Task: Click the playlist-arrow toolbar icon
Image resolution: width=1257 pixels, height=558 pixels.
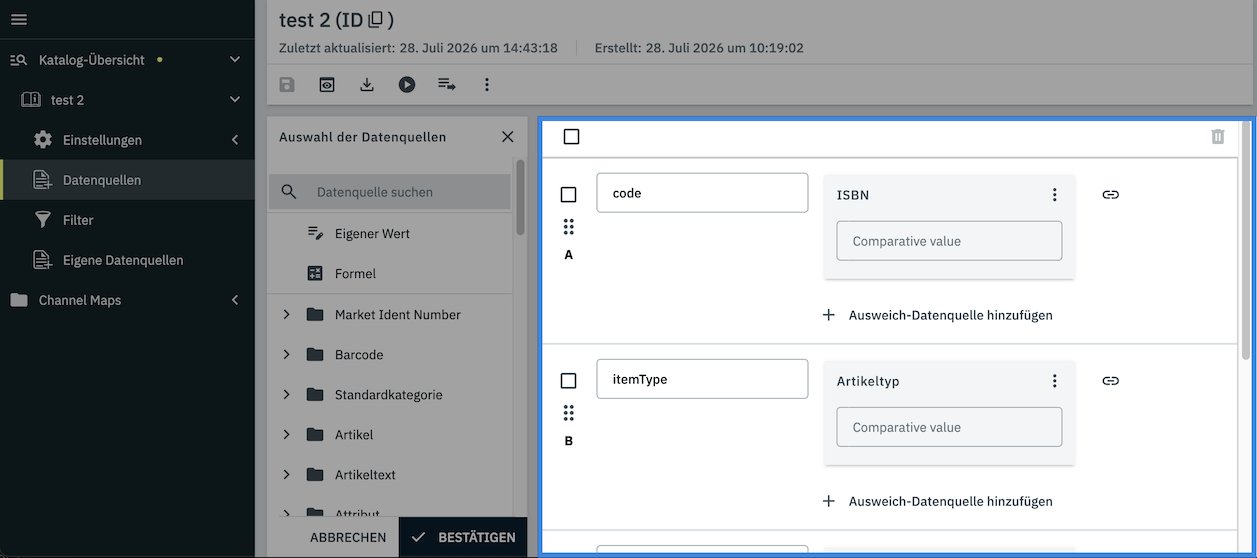Action: [x=447, y=85]
